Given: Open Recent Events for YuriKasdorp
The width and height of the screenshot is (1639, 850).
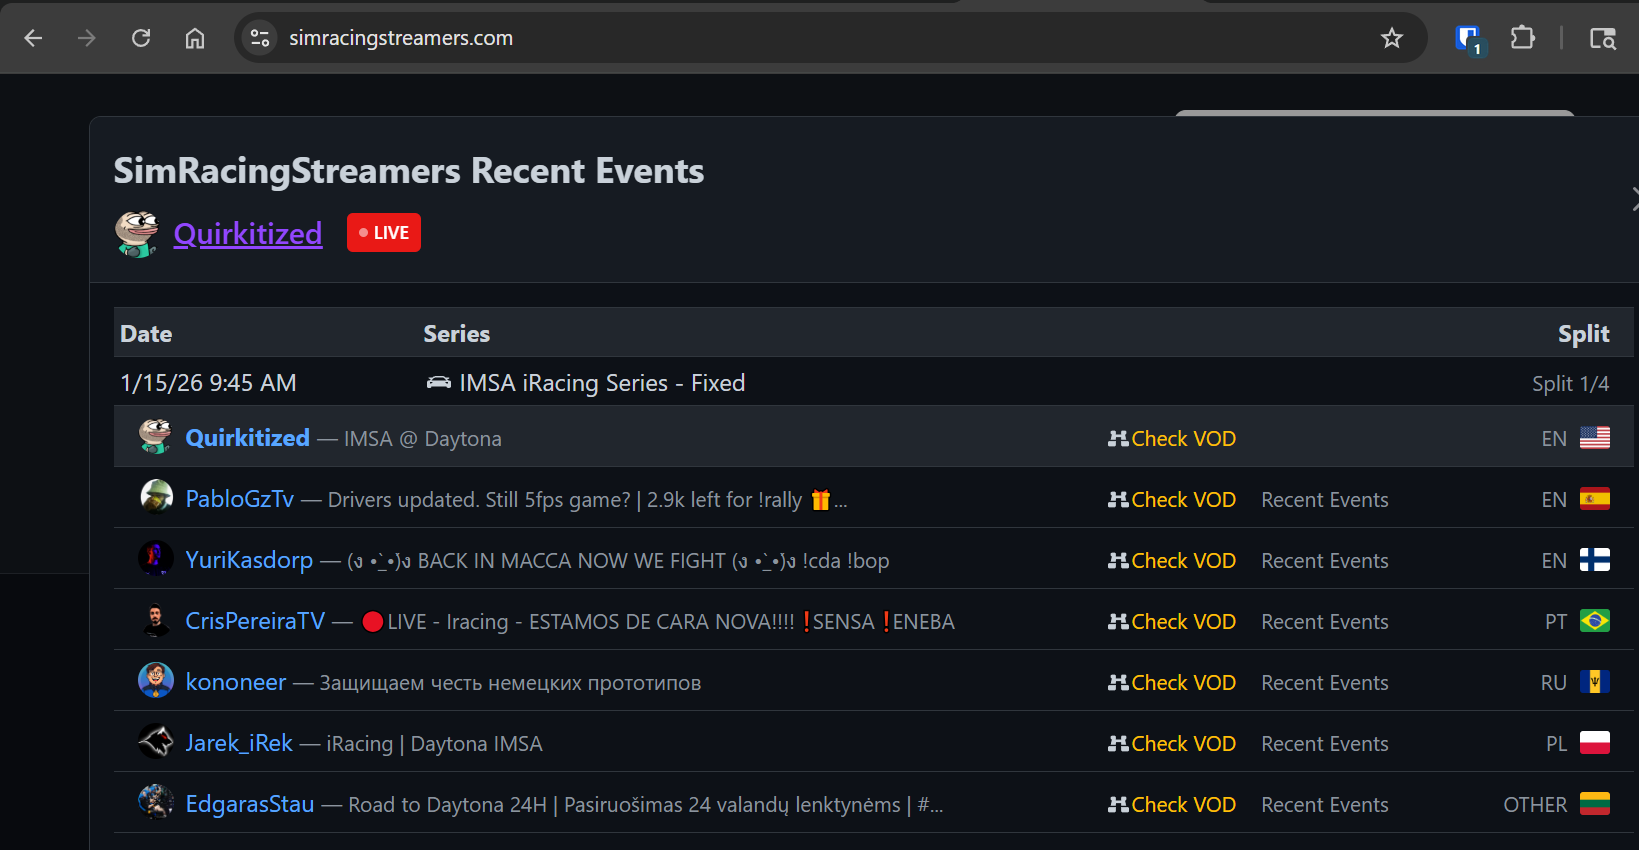Looking at the screenshot, I should click(x=1324, y=561).
